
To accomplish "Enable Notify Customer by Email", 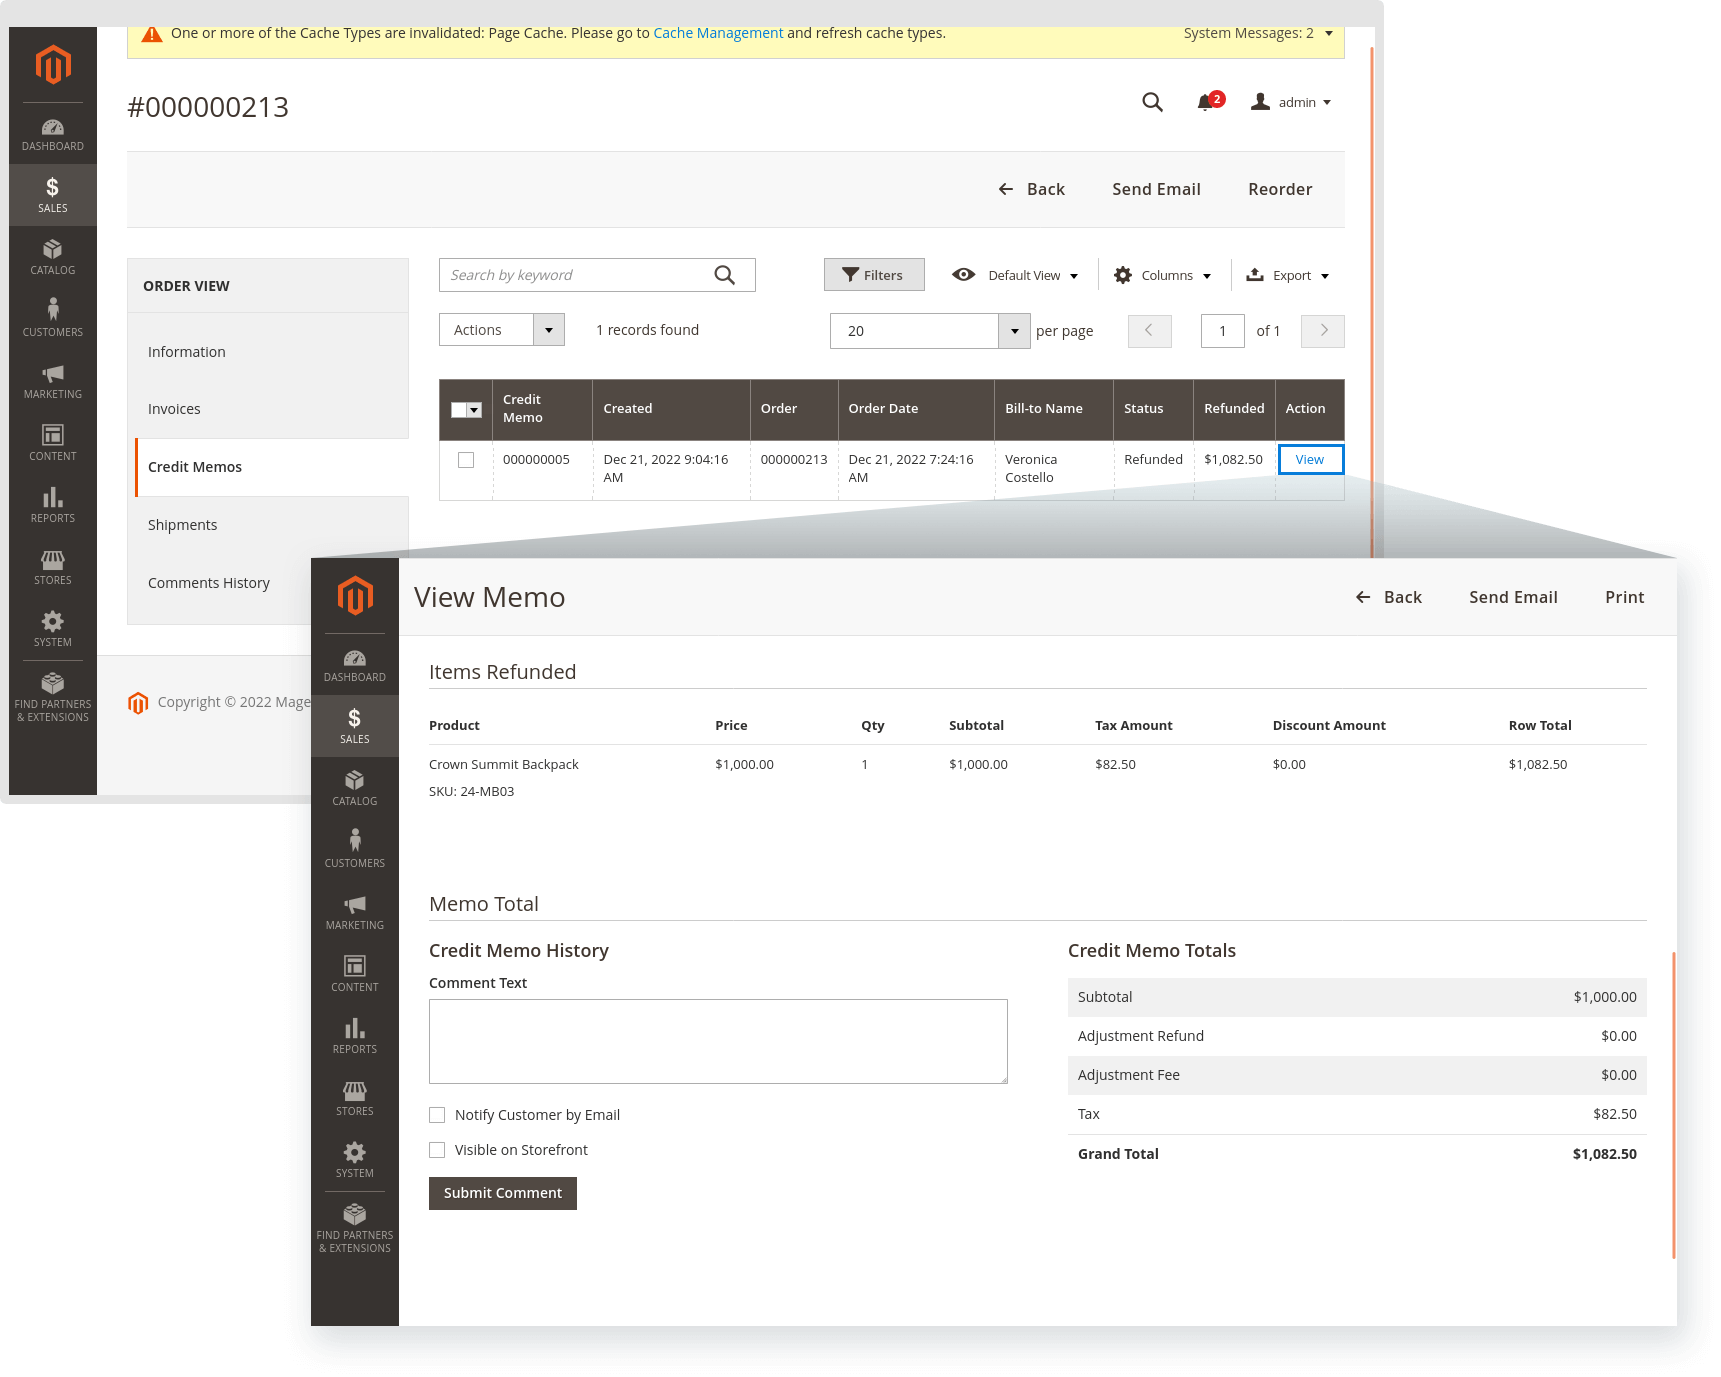I will (437, 1115).
